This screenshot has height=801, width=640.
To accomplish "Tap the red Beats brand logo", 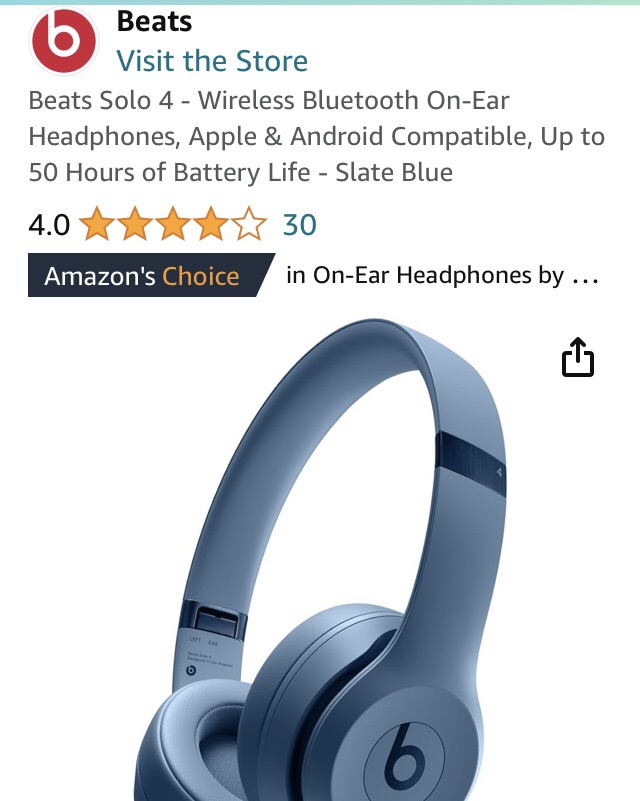I will [64, 41].
